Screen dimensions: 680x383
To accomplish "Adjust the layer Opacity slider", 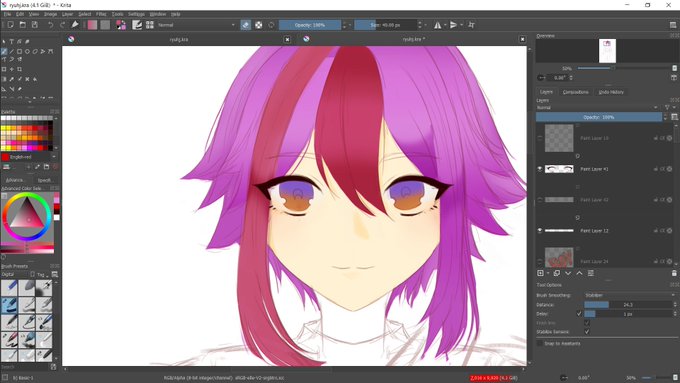I will pos(599,117).
